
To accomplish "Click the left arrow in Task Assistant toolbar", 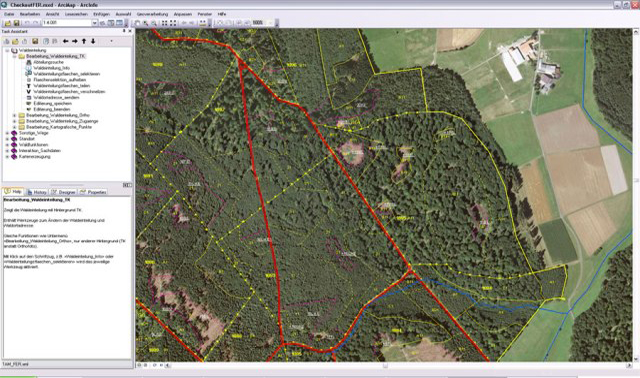I will [66, 41].
